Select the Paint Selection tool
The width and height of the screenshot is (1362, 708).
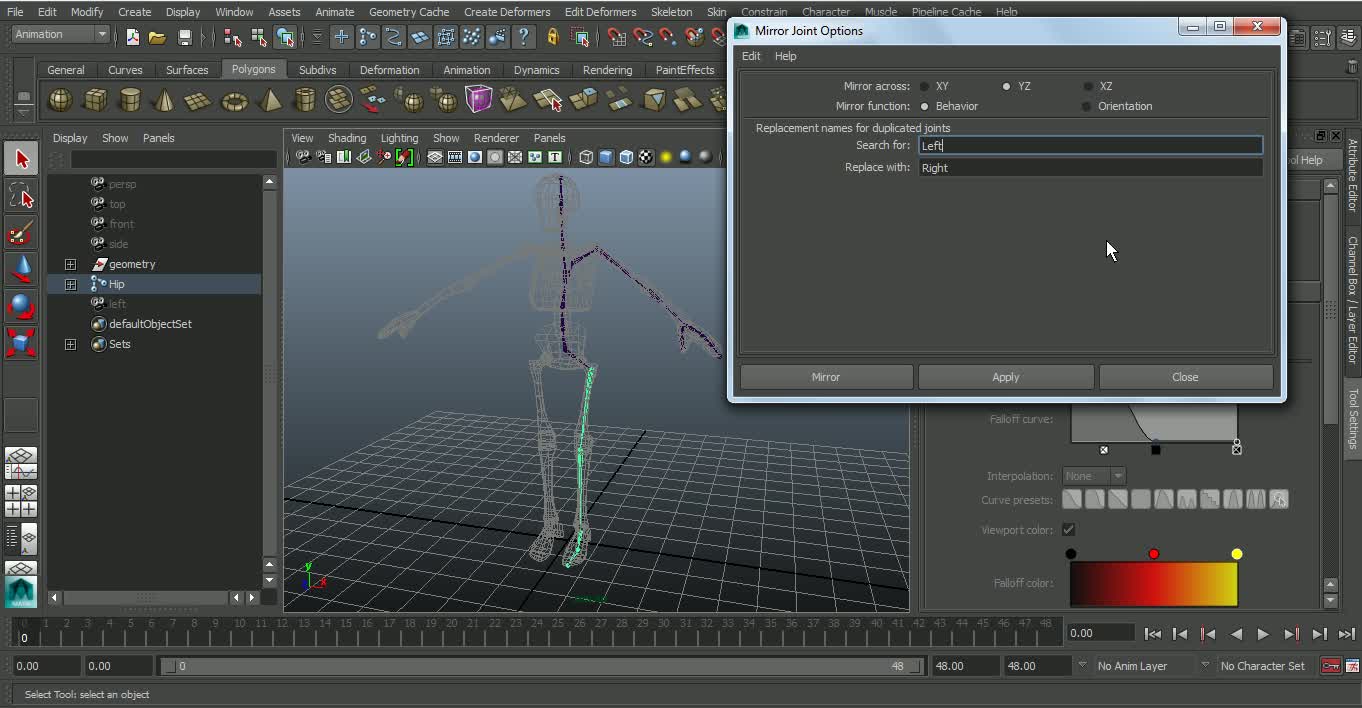(21, 233)
